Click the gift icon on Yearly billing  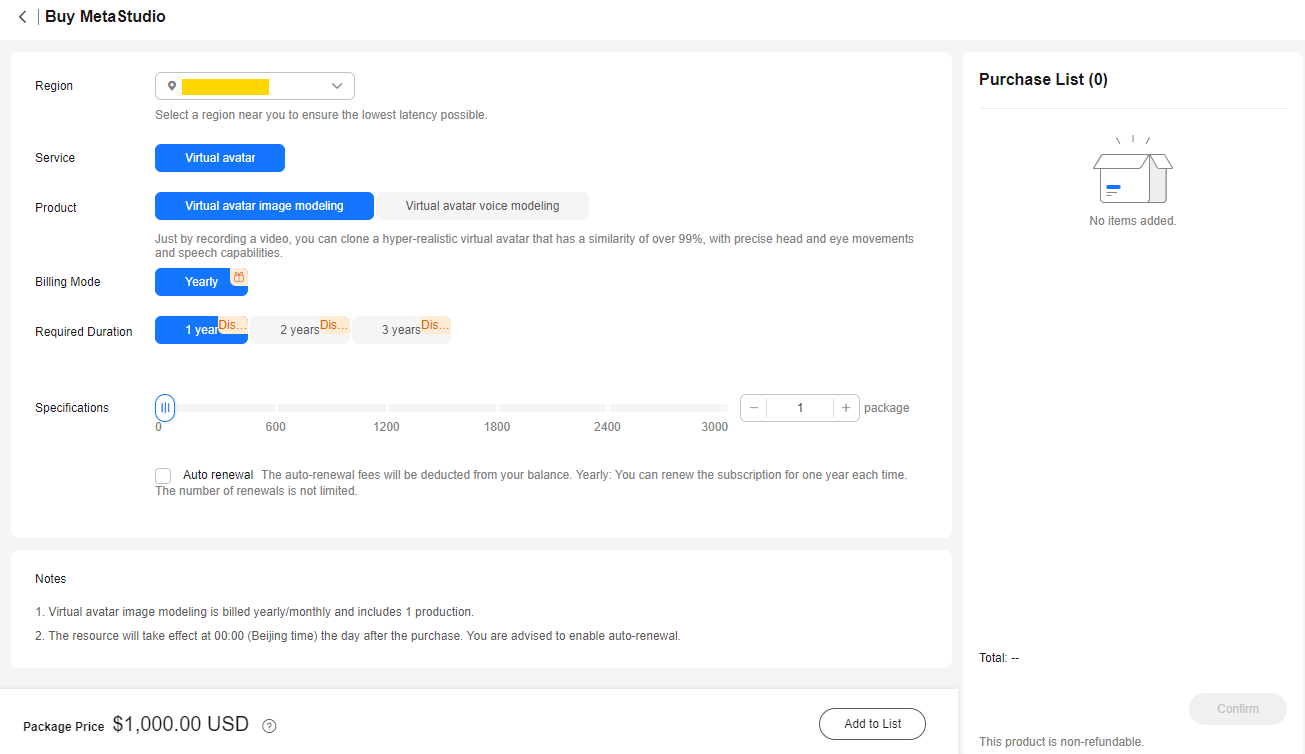(x=239, y=276)
